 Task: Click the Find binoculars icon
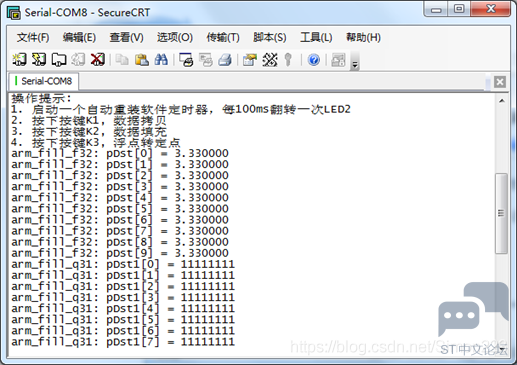[x=161, y=60]
